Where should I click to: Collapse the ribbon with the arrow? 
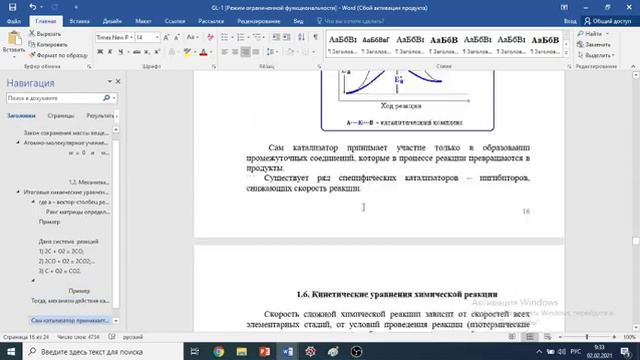pyautogui.click(x=633, y=67)
